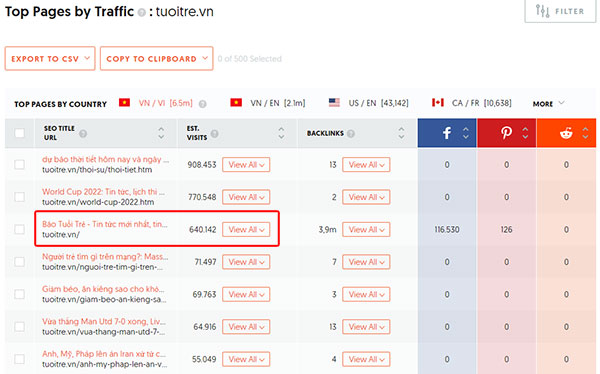The height and width of the screenshot is (374, 600).
Task: Click the help icon next to VN / VI 6.5m
Action: [203, 104]
